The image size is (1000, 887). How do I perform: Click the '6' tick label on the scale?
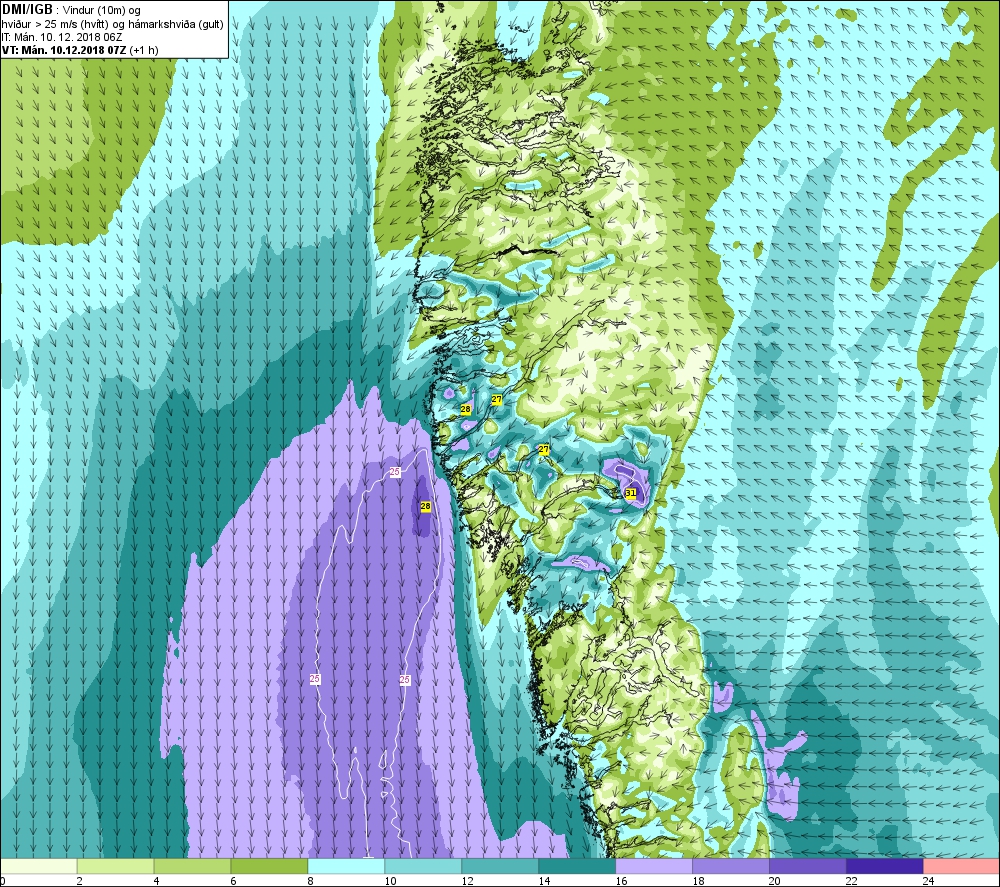pyautogui.click(x=233, y=881)
